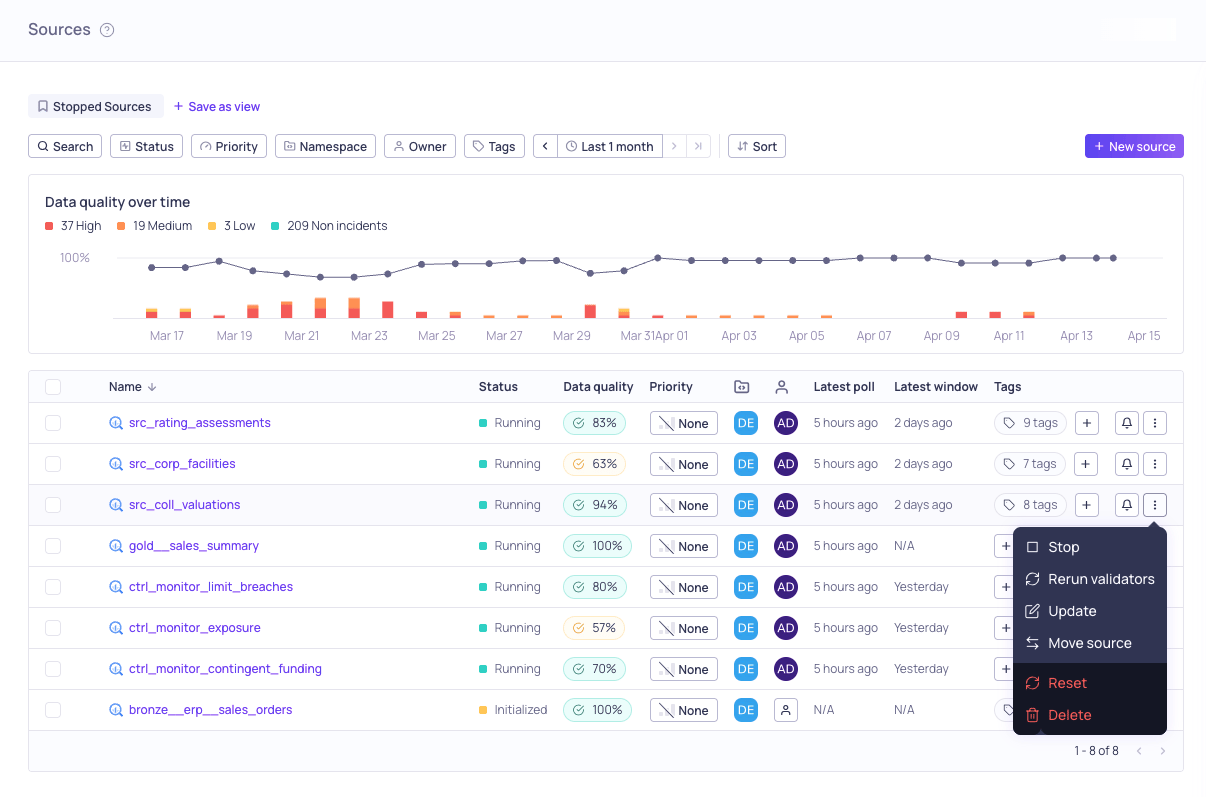1206x797 pixels.
Task: Open more options for src_corp_facilities
Action: [x=1155, y=464]
